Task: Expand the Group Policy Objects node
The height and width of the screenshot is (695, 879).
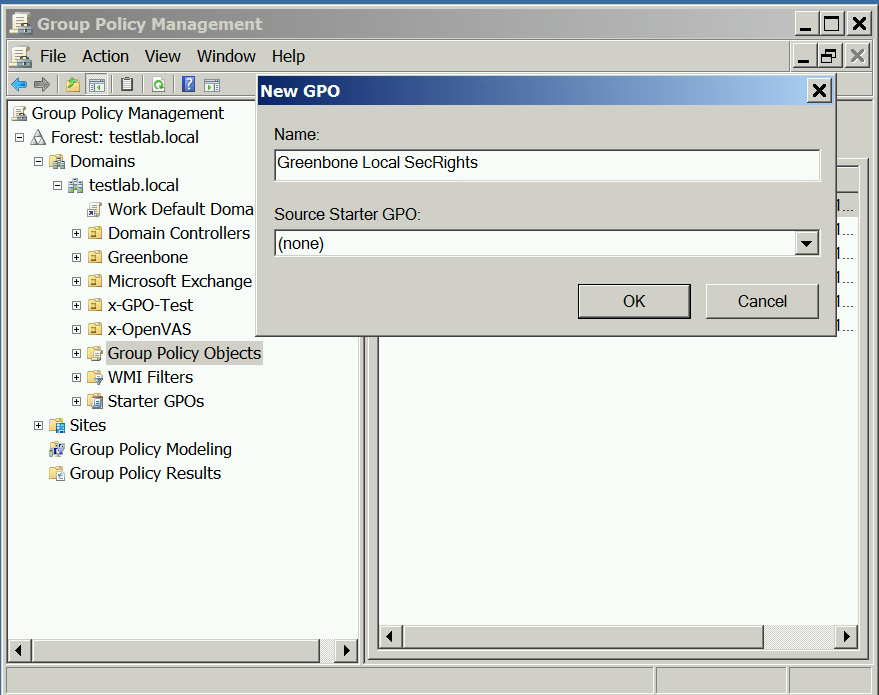Action: 77,354
